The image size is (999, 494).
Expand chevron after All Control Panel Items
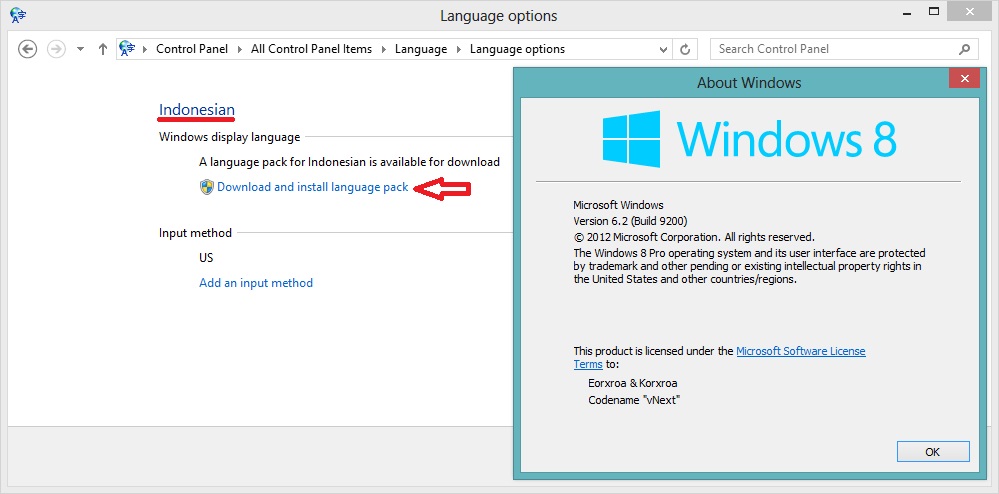coord(384,49)
